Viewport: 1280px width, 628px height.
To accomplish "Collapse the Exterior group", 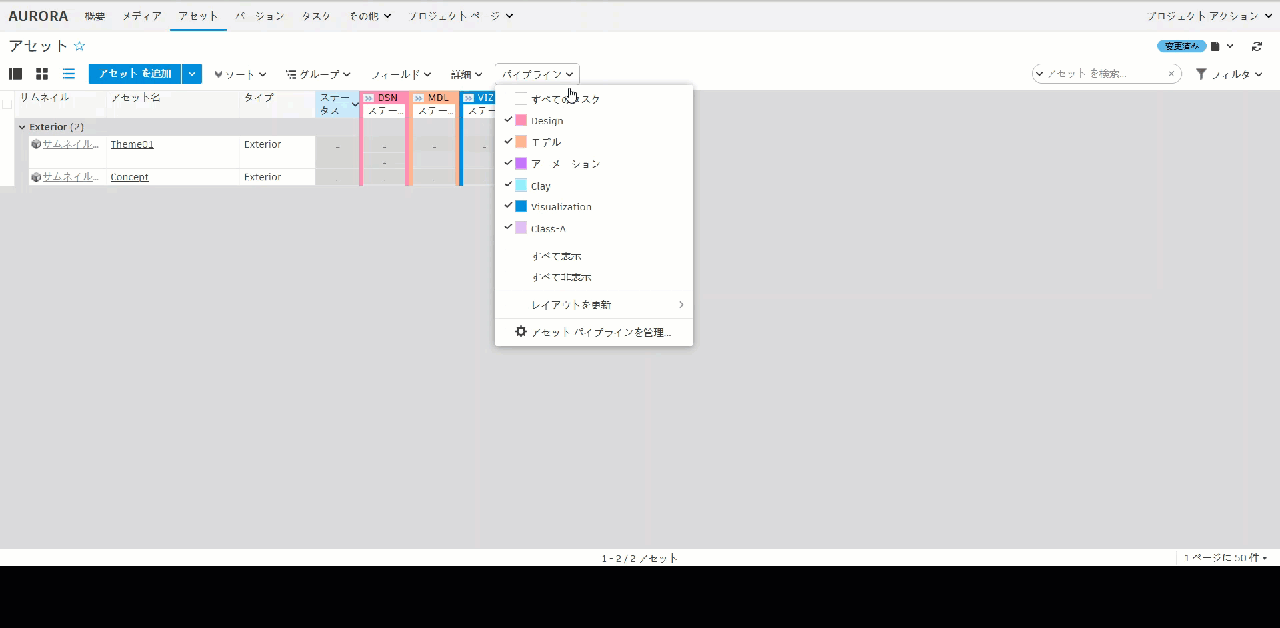I will (21, 127).
